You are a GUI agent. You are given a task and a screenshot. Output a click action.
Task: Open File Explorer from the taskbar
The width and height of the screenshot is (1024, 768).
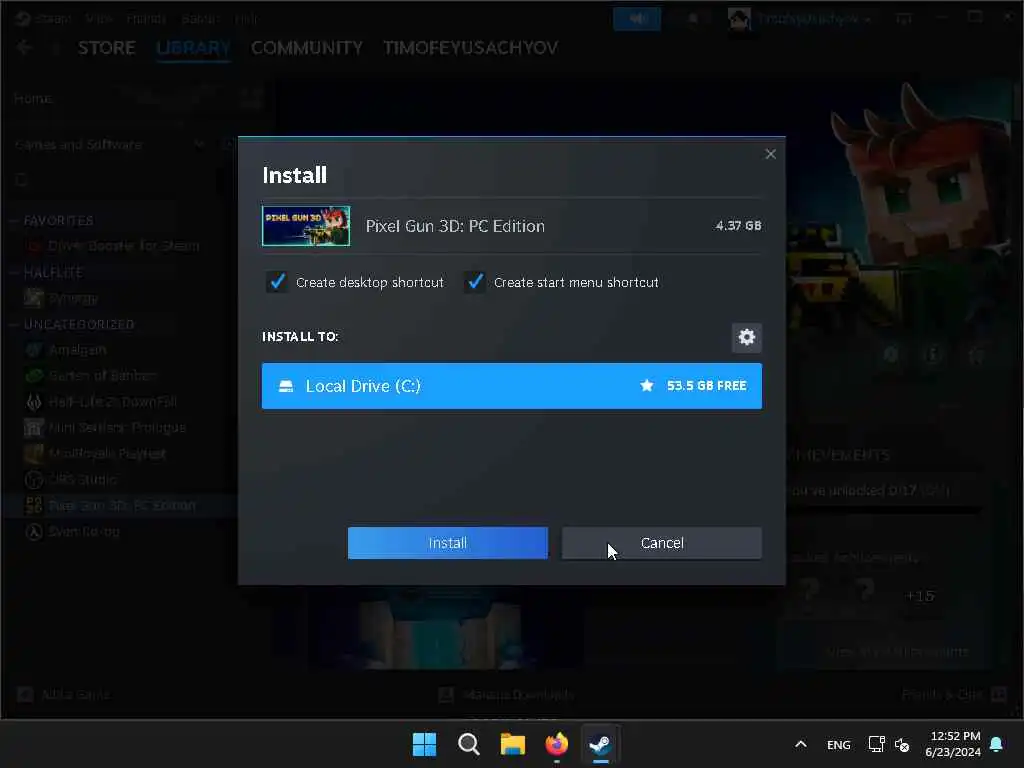pyautogui.click(x=513, y=744)
